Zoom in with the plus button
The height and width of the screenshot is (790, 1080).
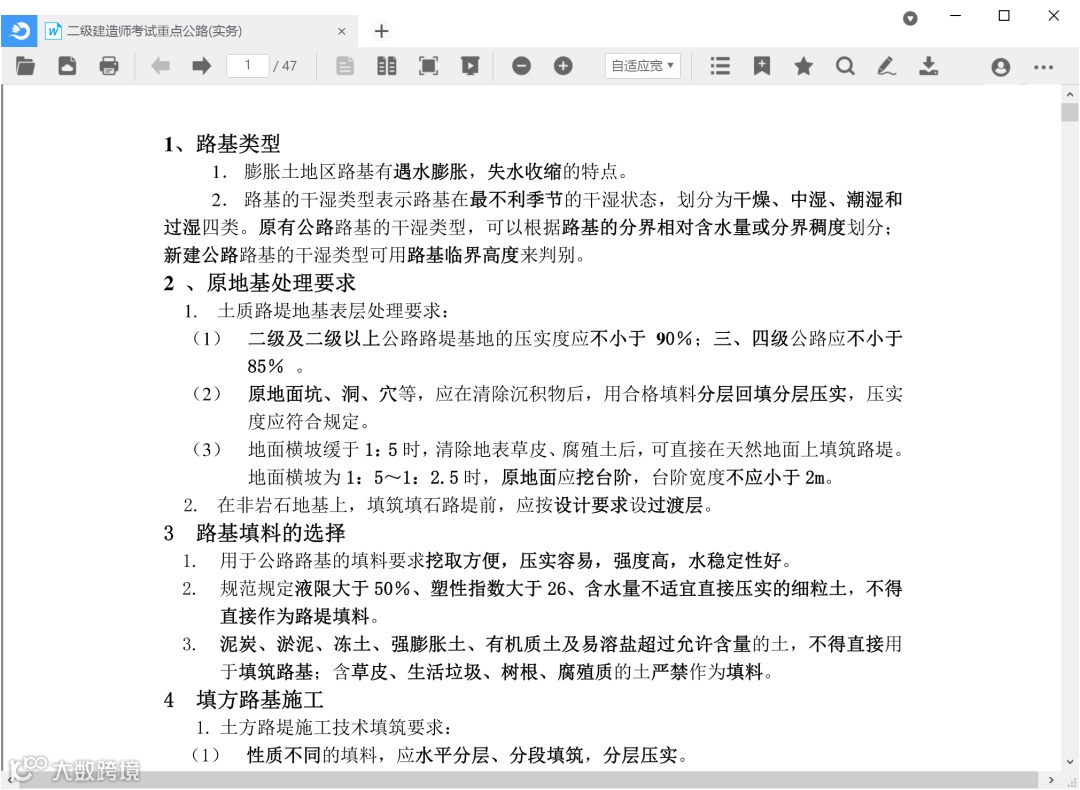click(x=563, y=66)
